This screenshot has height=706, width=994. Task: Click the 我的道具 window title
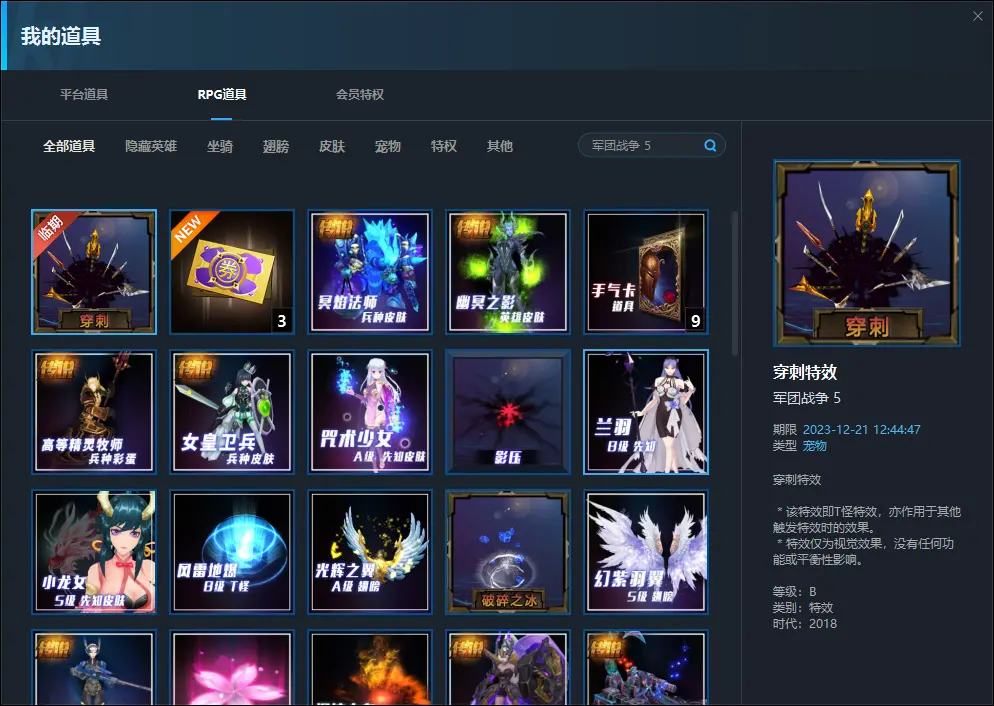(x=61, y=35)
